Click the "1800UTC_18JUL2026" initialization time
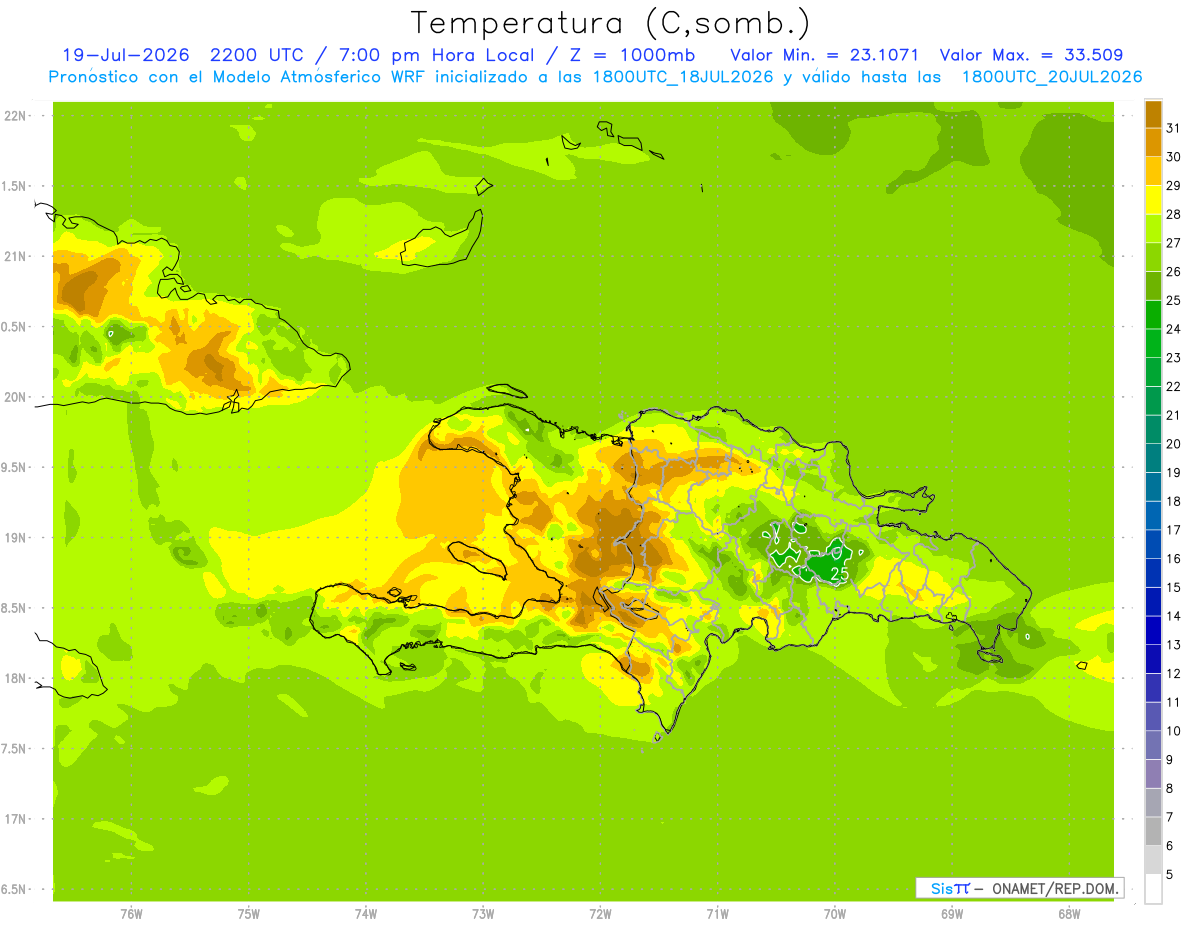This screenshot has width=1200, height=927. click(679, 77)
